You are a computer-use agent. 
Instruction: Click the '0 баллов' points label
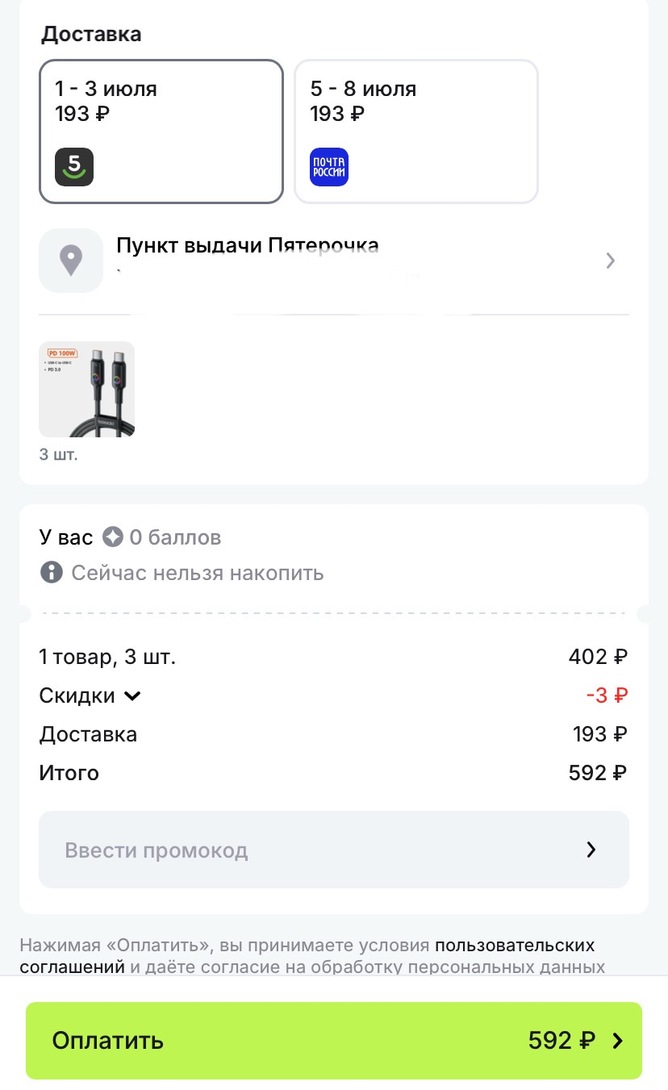pyautogui.click(x=176, y=538)
